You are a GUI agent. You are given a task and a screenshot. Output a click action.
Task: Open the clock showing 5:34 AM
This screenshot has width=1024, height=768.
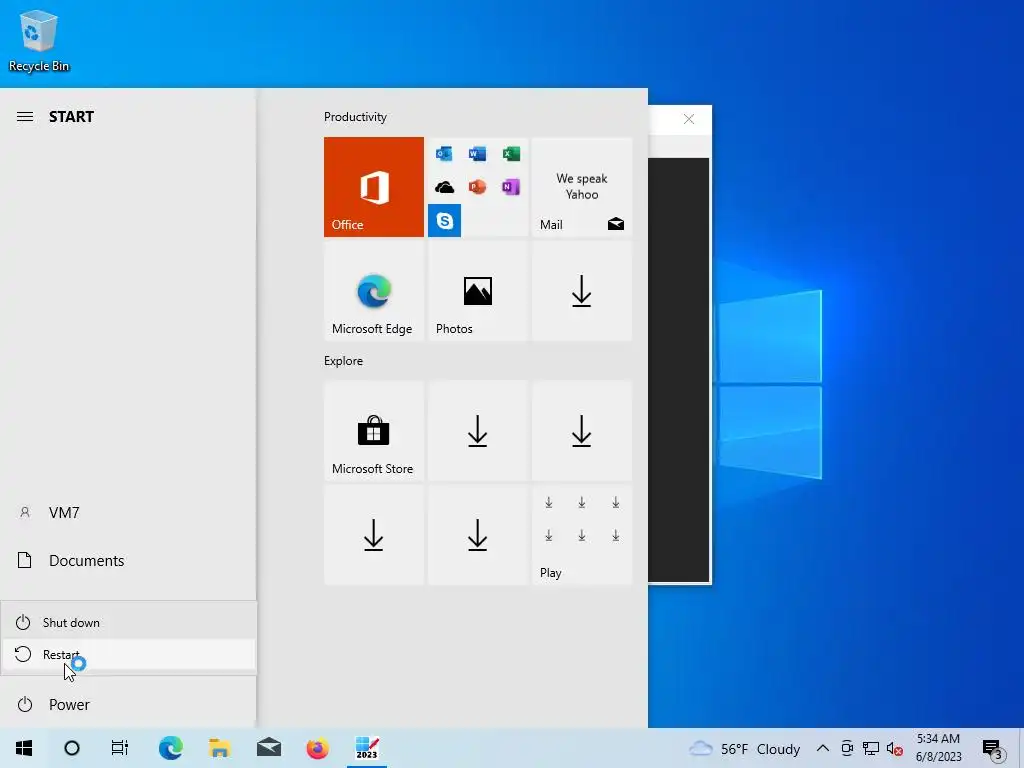pyautogui.click(x=938, y=748)
